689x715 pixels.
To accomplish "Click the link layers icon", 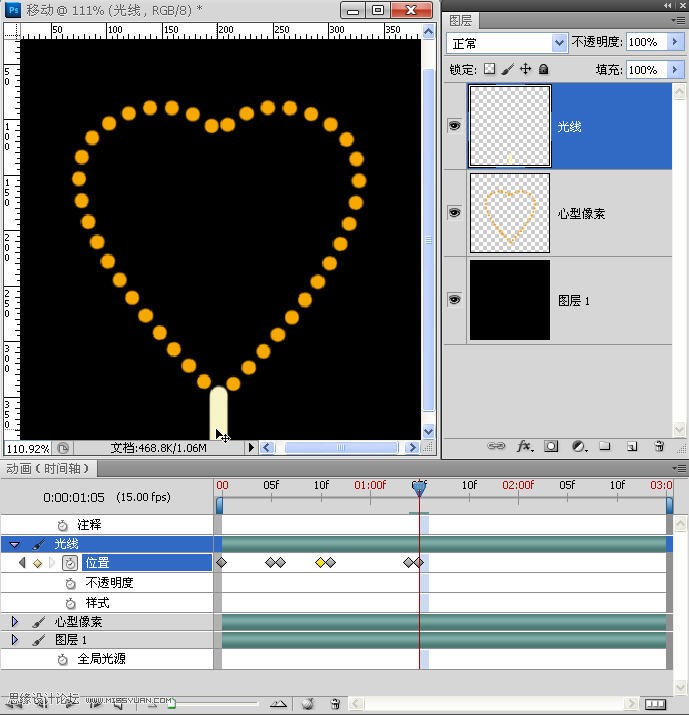I will [x=496, y=446].
